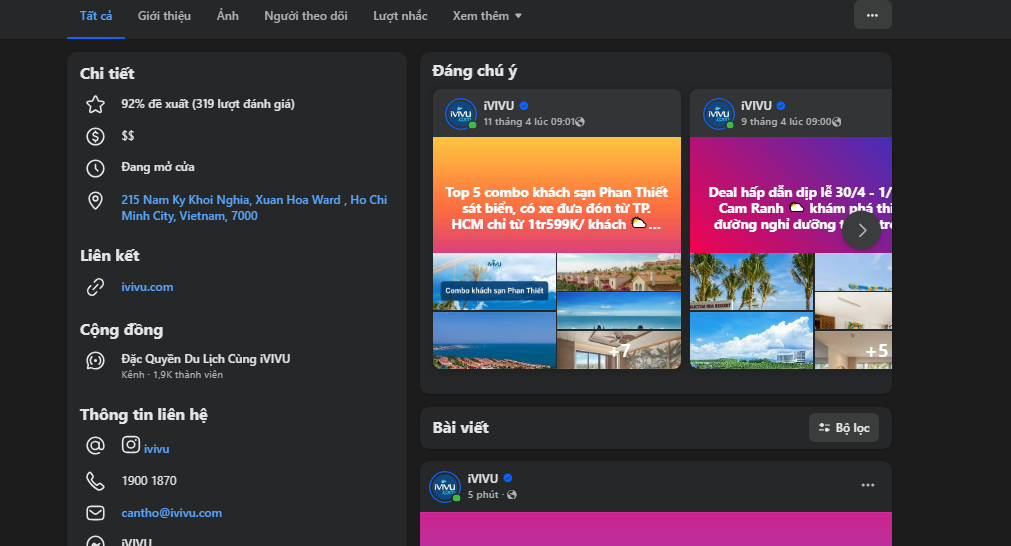The width and height of the screenshot is (1011, 546).
Task: Open the Người theo dõi tab
Action: (305, 16)
